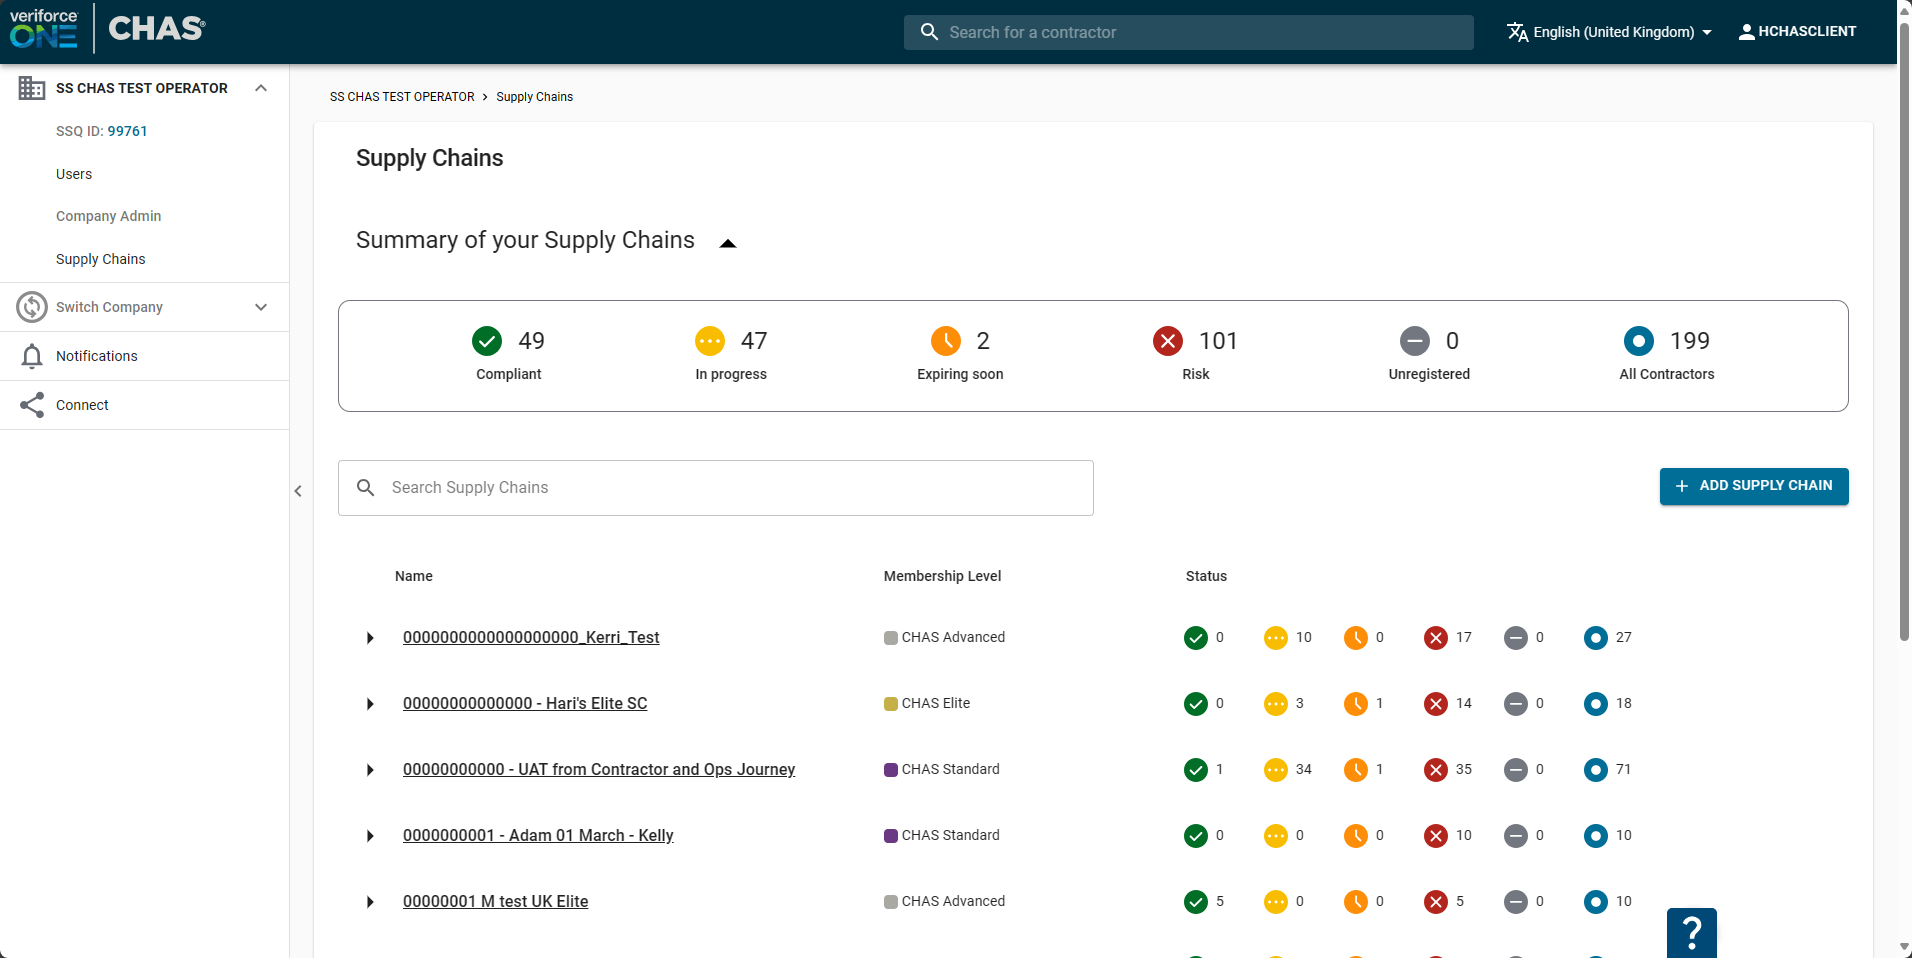Expand the Switch Company menu
This screenshot has width=1912, height=958.
click(x=261, y=307)
